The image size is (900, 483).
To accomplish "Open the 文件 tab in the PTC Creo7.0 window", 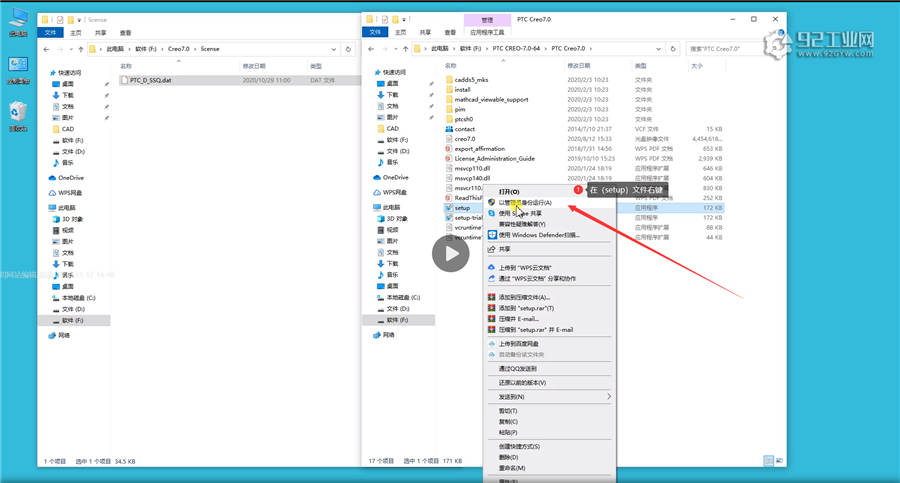I will click(x=375, y=32).
